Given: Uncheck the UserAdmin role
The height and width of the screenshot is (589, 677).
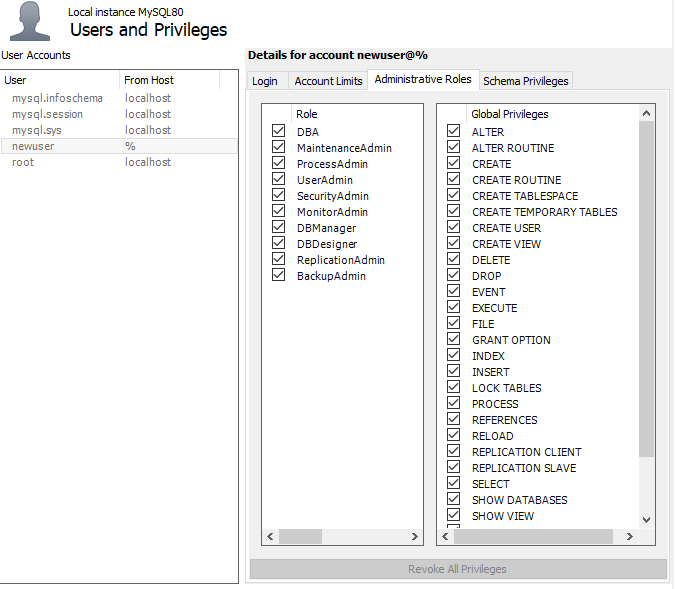Looking at the screenshot, I should [x=278, y=179].
